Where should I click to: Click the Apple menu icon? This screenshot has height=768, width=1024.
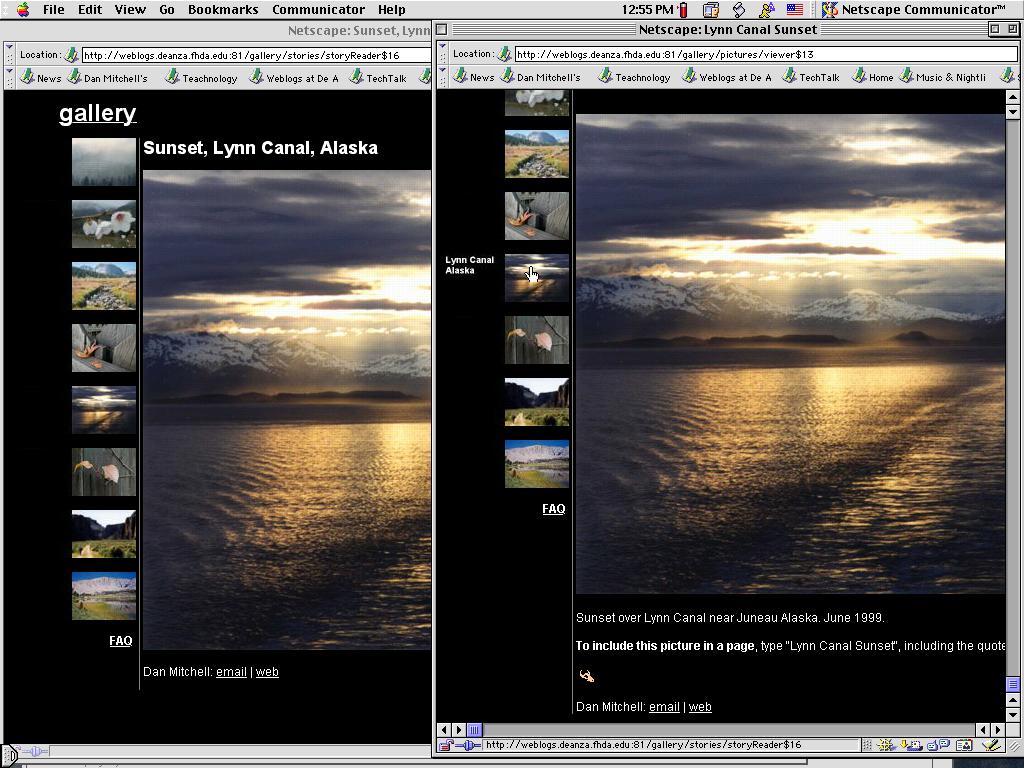point(22,9)
